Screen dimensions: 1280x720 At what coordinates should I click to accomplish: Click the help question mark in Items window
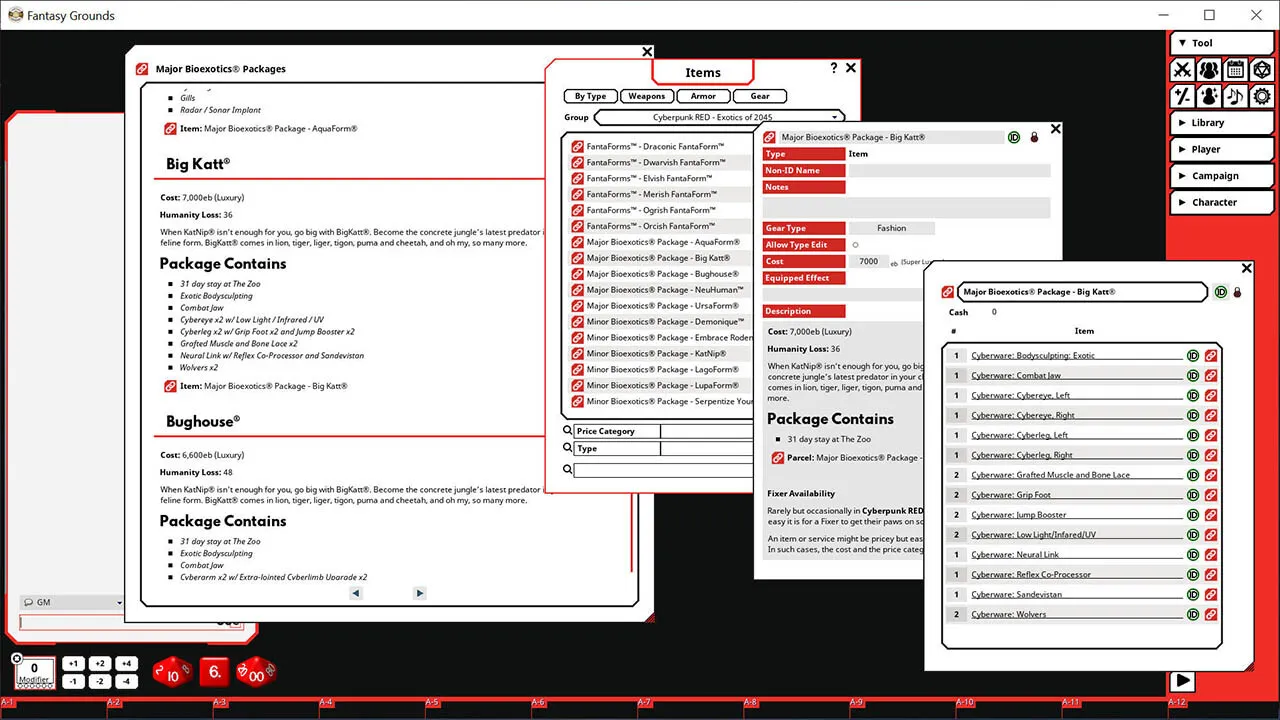click(834, 68)
